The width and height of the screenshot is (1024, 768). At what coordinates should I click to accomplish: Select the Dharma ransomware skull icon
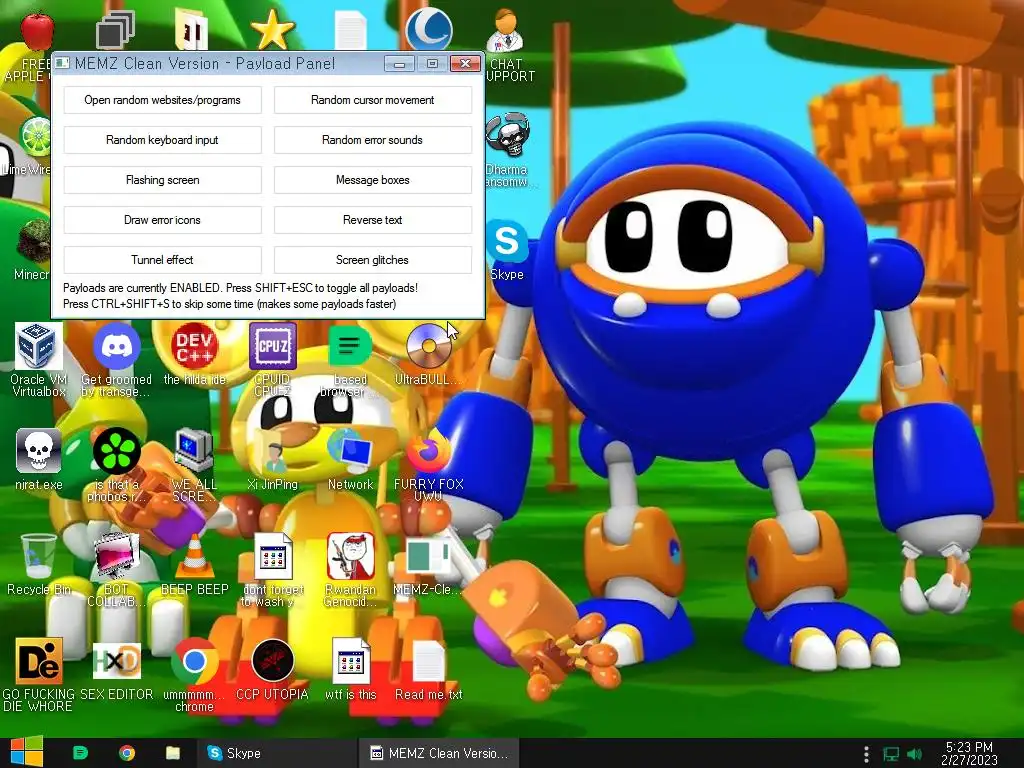(507, 135)
